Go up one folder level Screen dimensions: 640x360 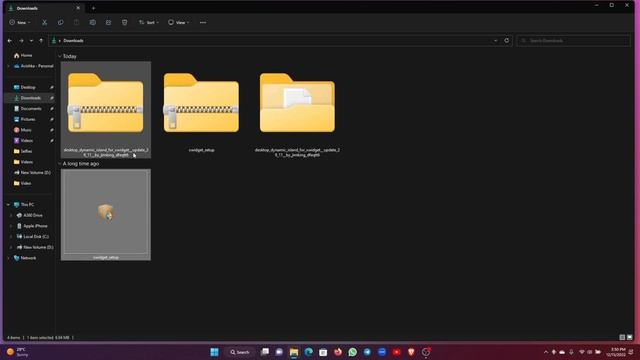(x=41, y=41)
